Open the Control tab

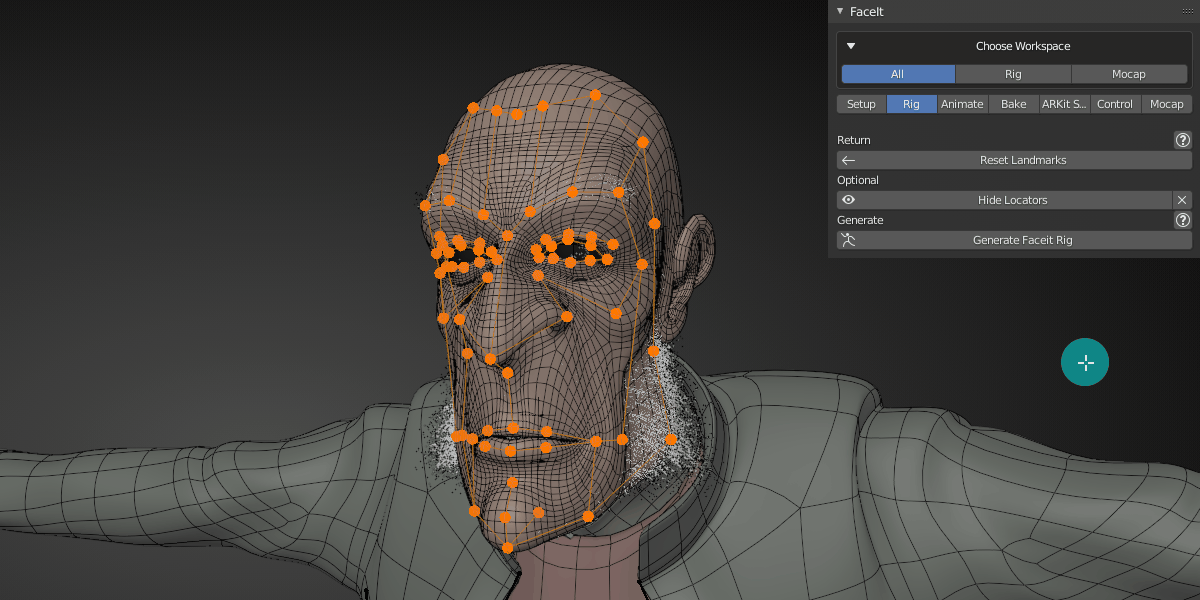1115,103
